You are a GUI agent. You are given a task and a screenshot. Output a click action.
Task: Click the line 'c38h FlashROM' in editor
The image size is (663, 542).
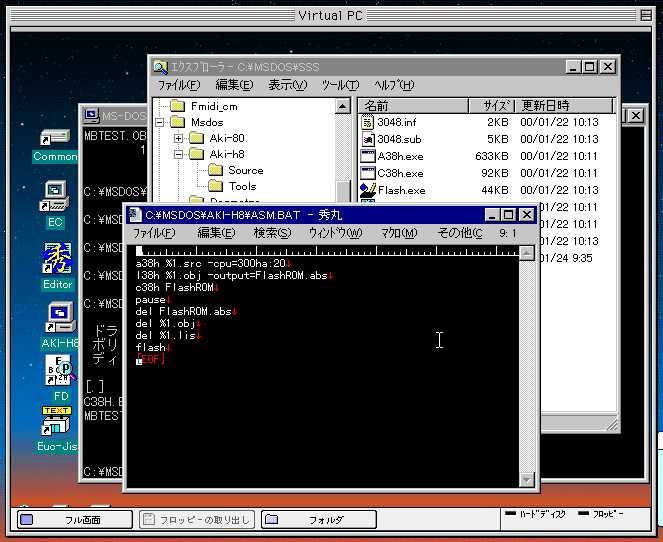[177, 287]
